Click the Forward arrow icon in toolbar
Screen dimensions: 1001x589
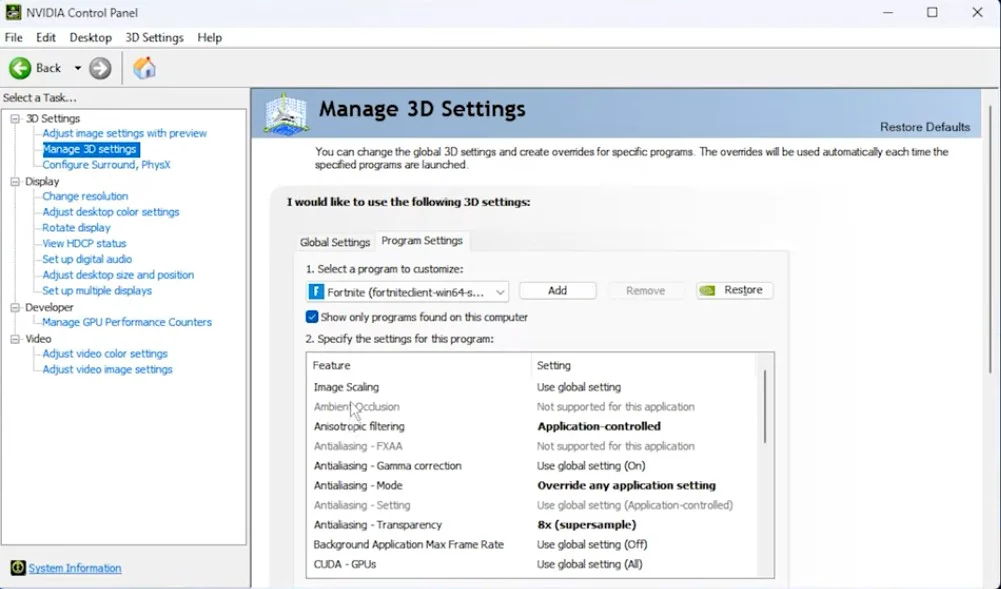click(100, 68)
